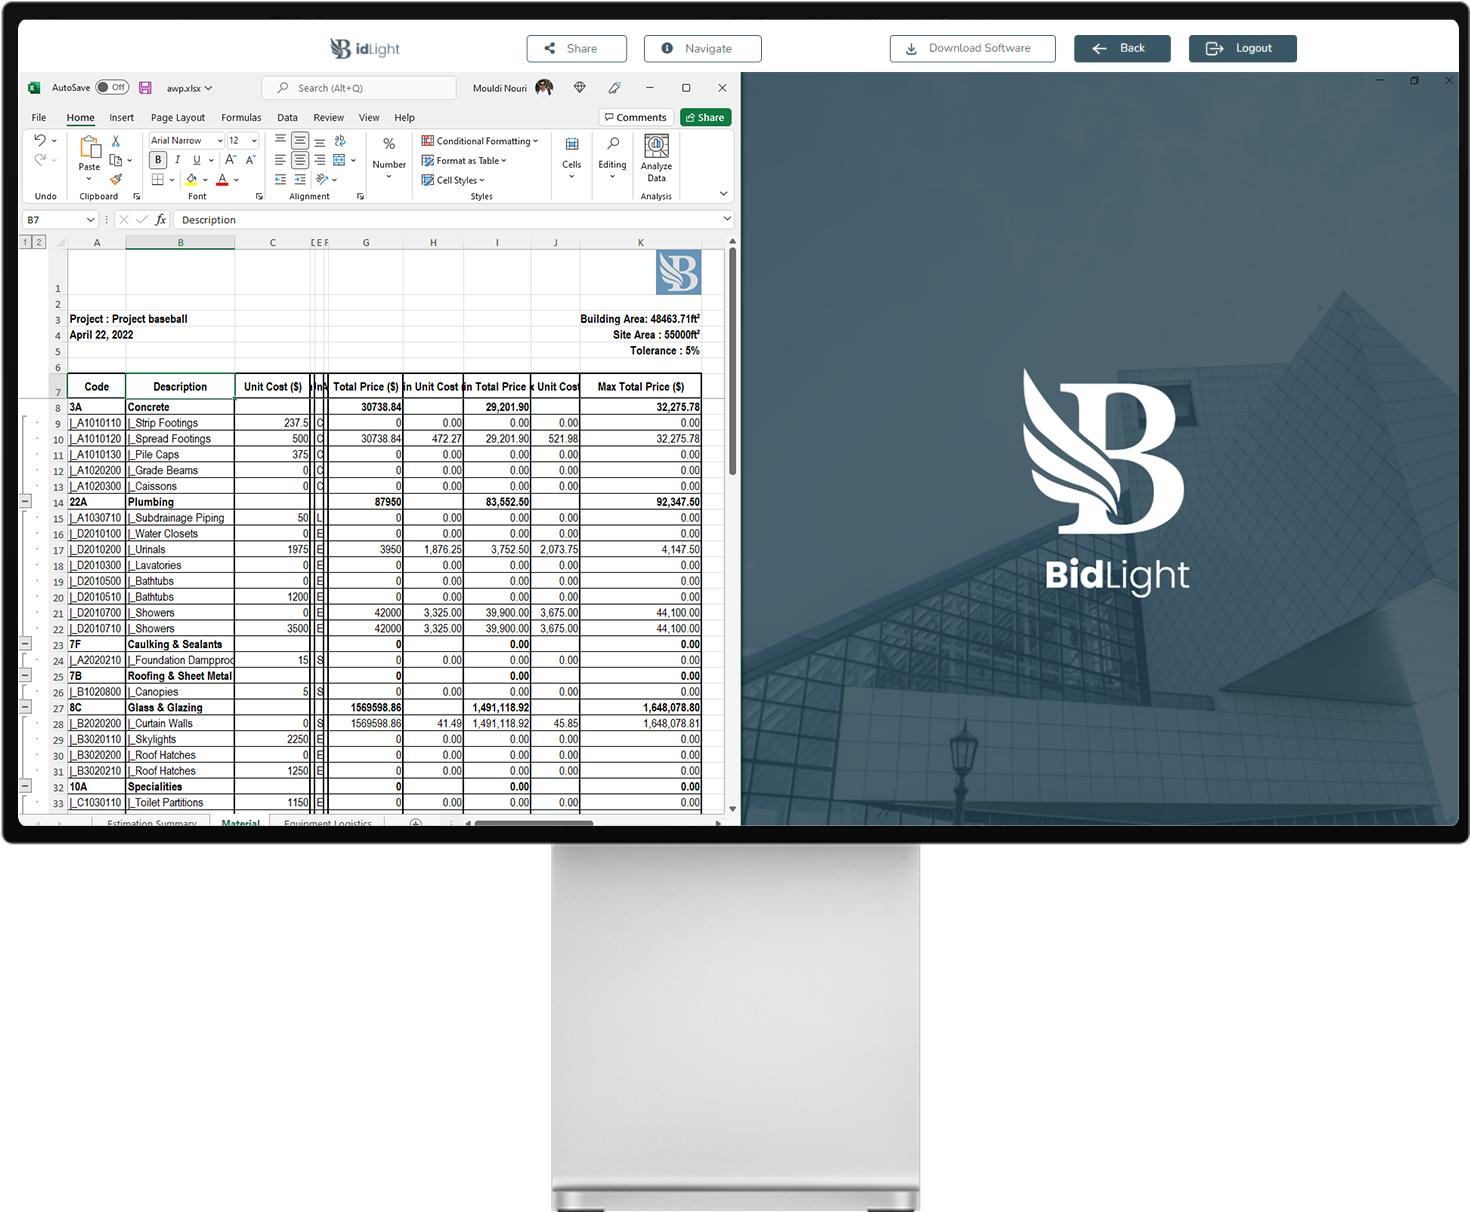Click the Bottom Align icon
This screenshot has height=1212, width=1470.
320,141
